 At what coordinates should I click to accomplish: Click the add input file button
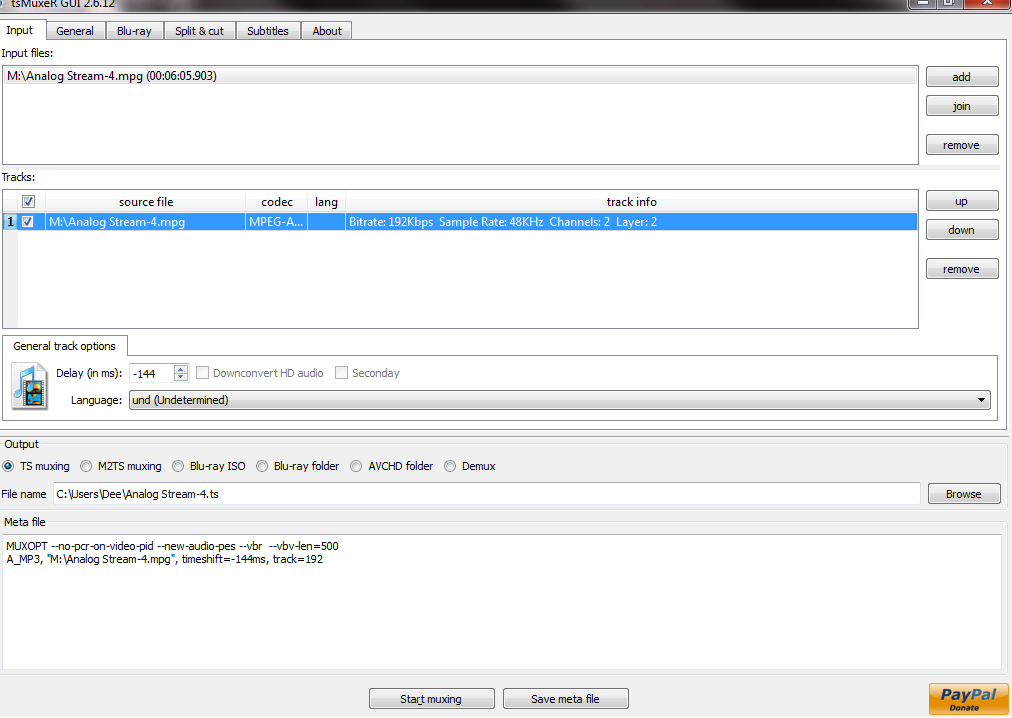click(x=962, y=77)
